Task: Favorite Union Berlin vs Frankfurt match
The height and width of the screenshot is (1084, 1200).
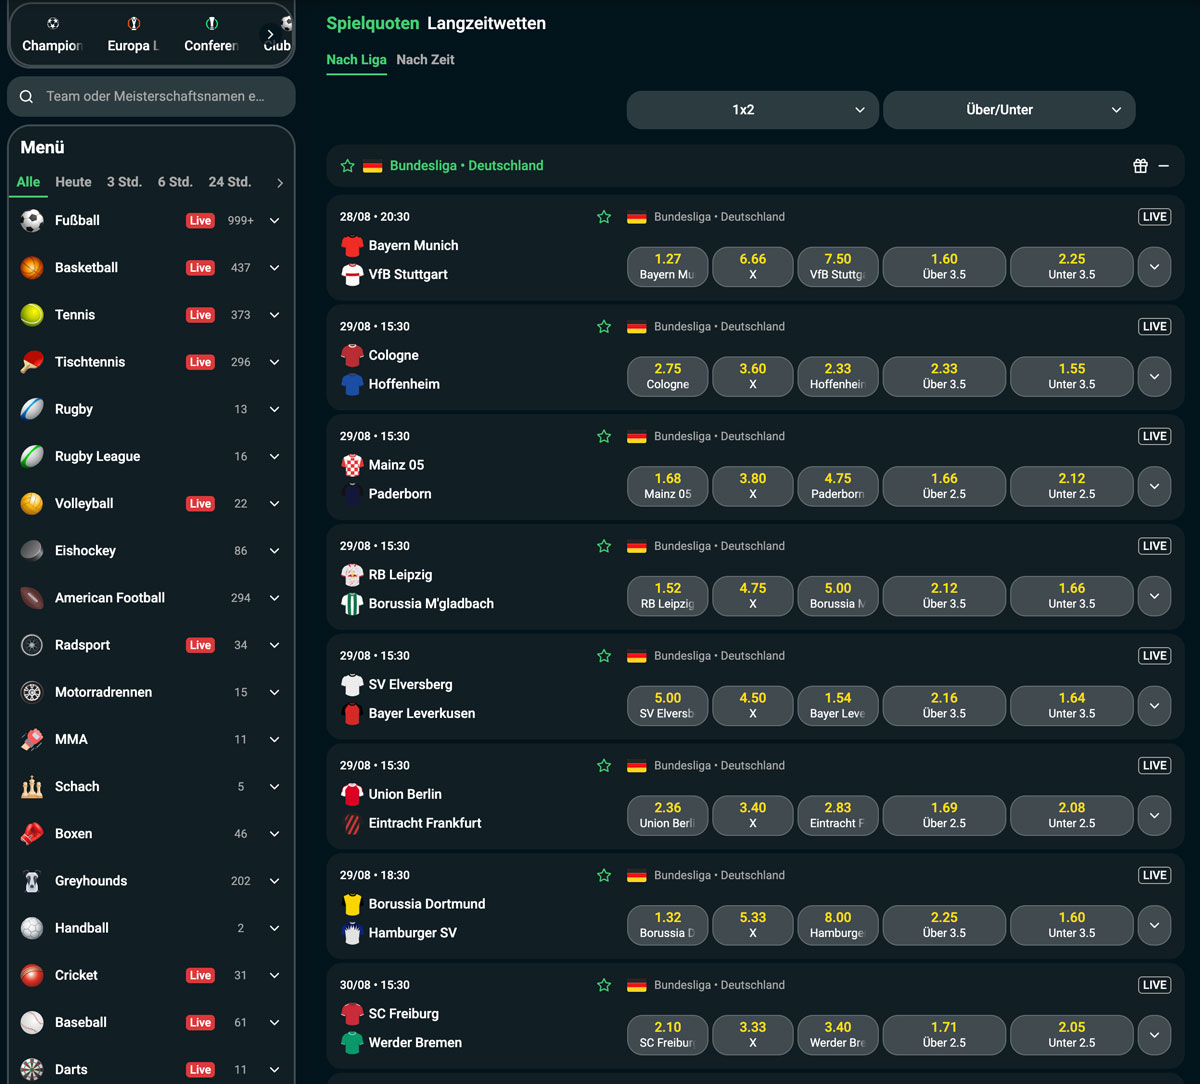Action: [604, 766]
